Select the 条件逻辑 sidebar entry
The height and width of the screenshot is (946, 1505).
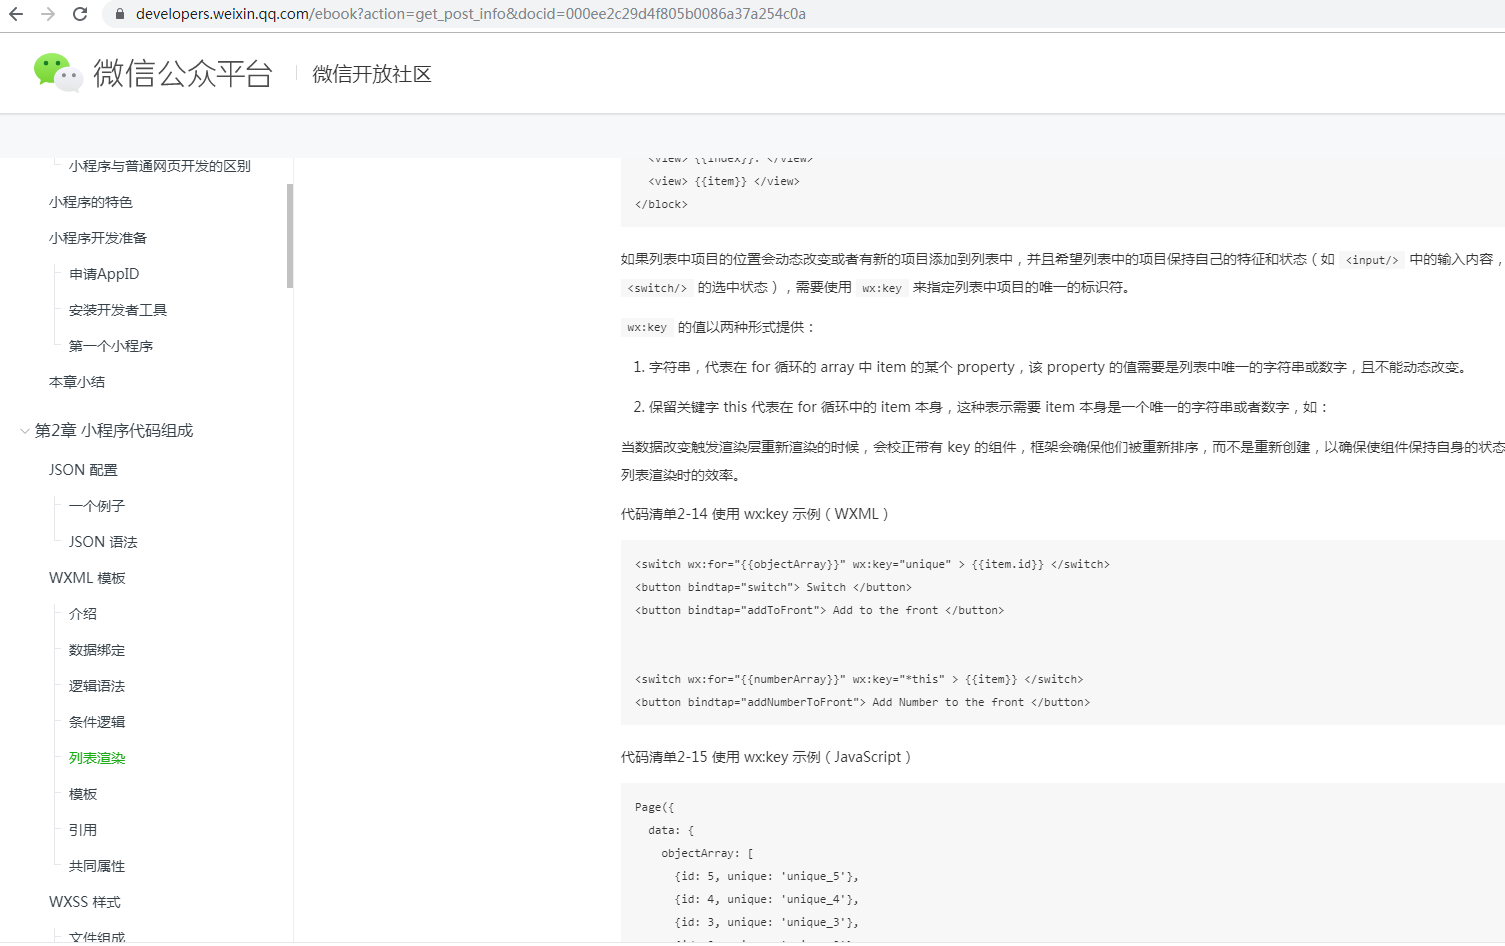coord(96,721)
